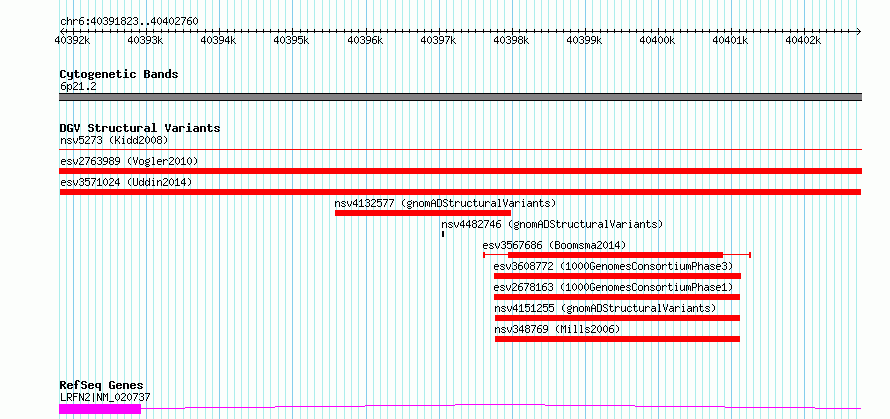The width and height of the screenshot is (890, 419).
Task: Open the nsv4151255 label text
Action: [x=605, y=308]
